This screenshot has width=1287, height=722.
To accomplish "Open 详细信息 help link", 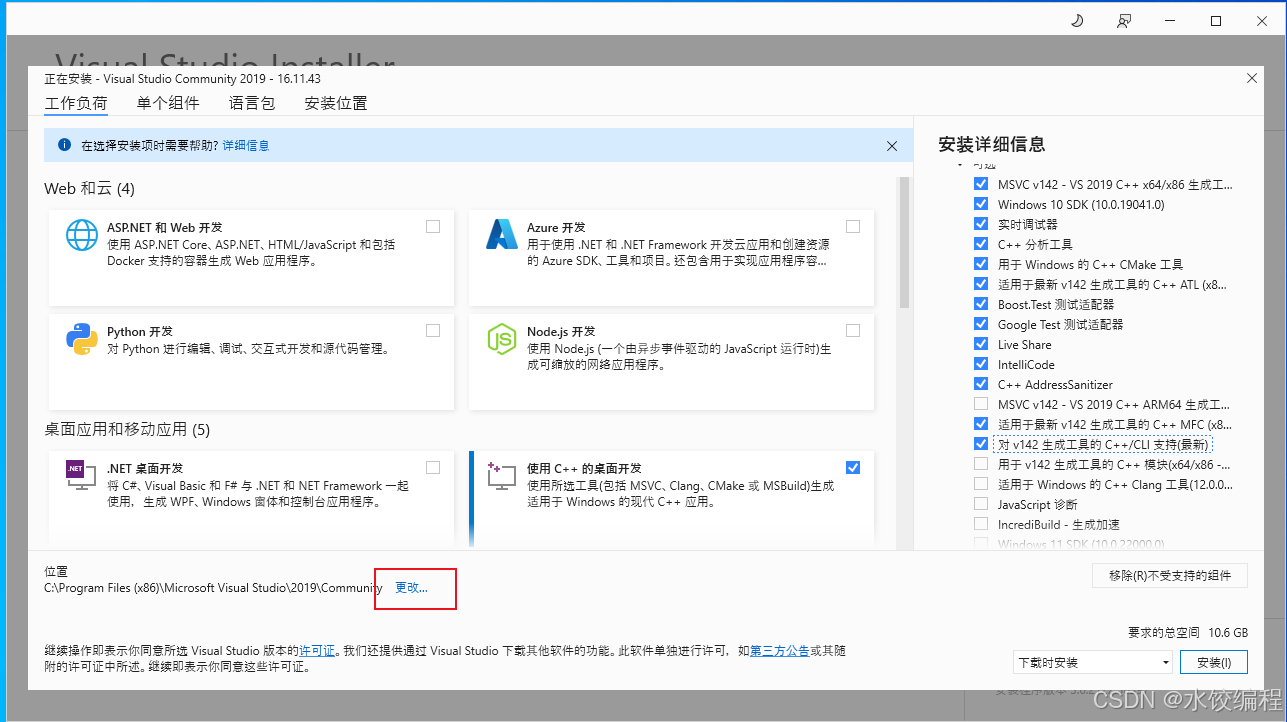I will coord(245,145).
